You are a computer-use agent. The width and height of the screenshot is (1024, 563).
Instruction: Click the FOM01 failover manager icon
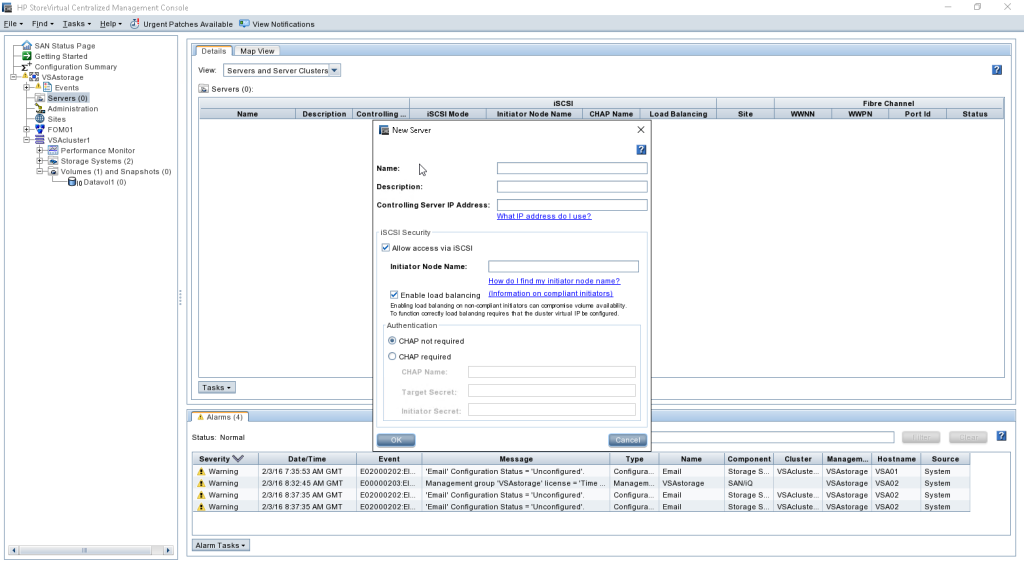40,129
